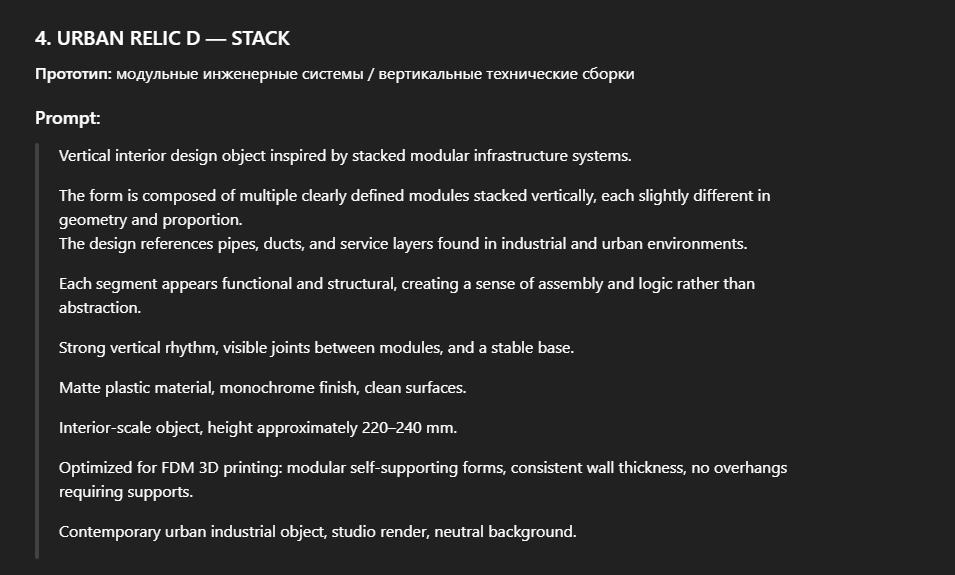955x575 pixels.
Task: Click the height value "220–240 mm"
Action: 407,428
